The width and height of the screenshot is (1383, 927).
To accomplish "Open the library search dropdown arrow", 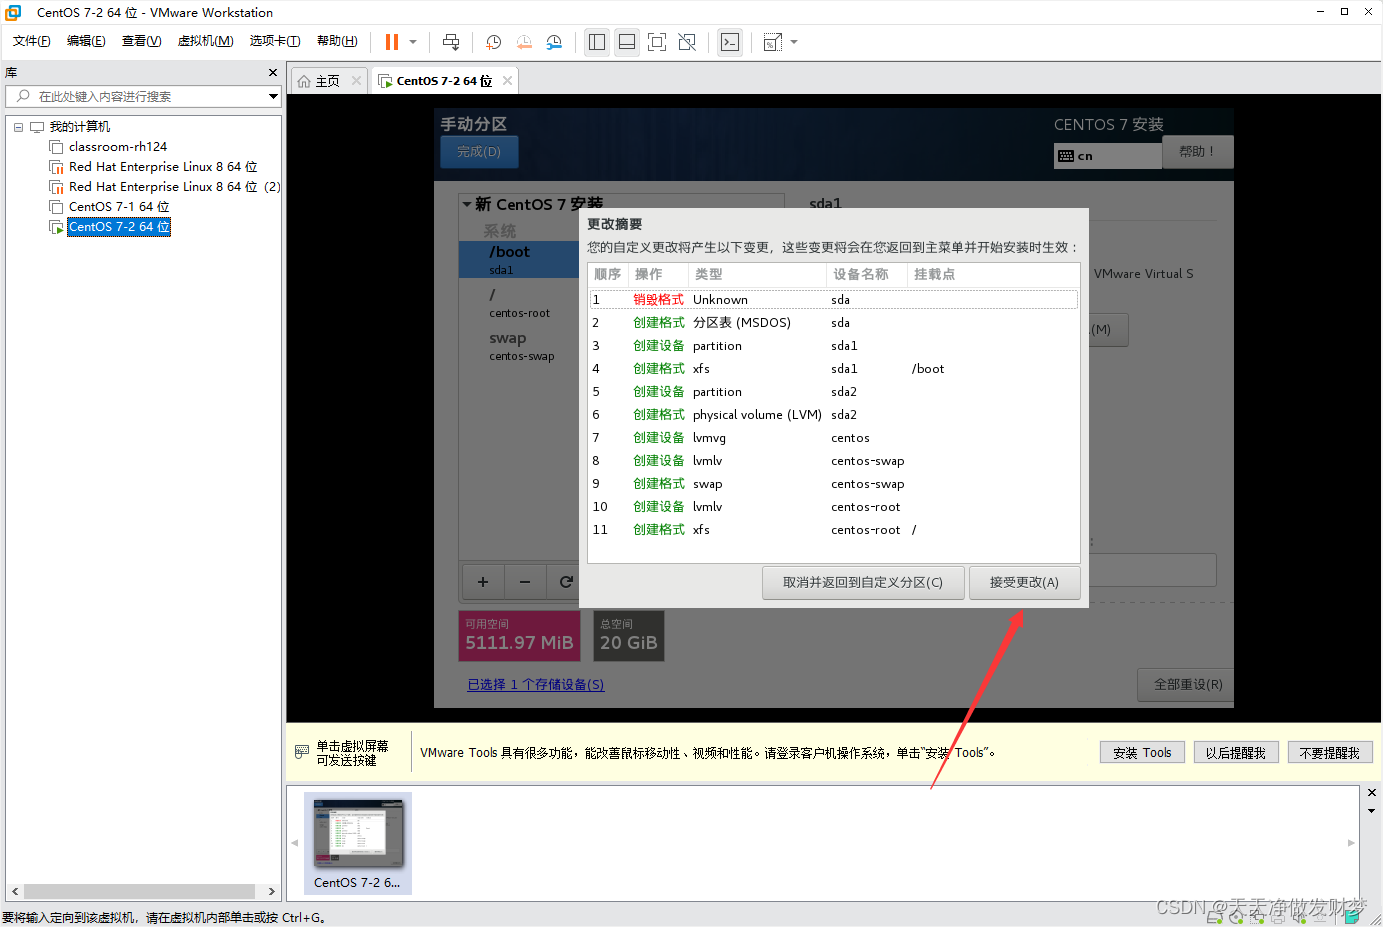I will 273,96.
